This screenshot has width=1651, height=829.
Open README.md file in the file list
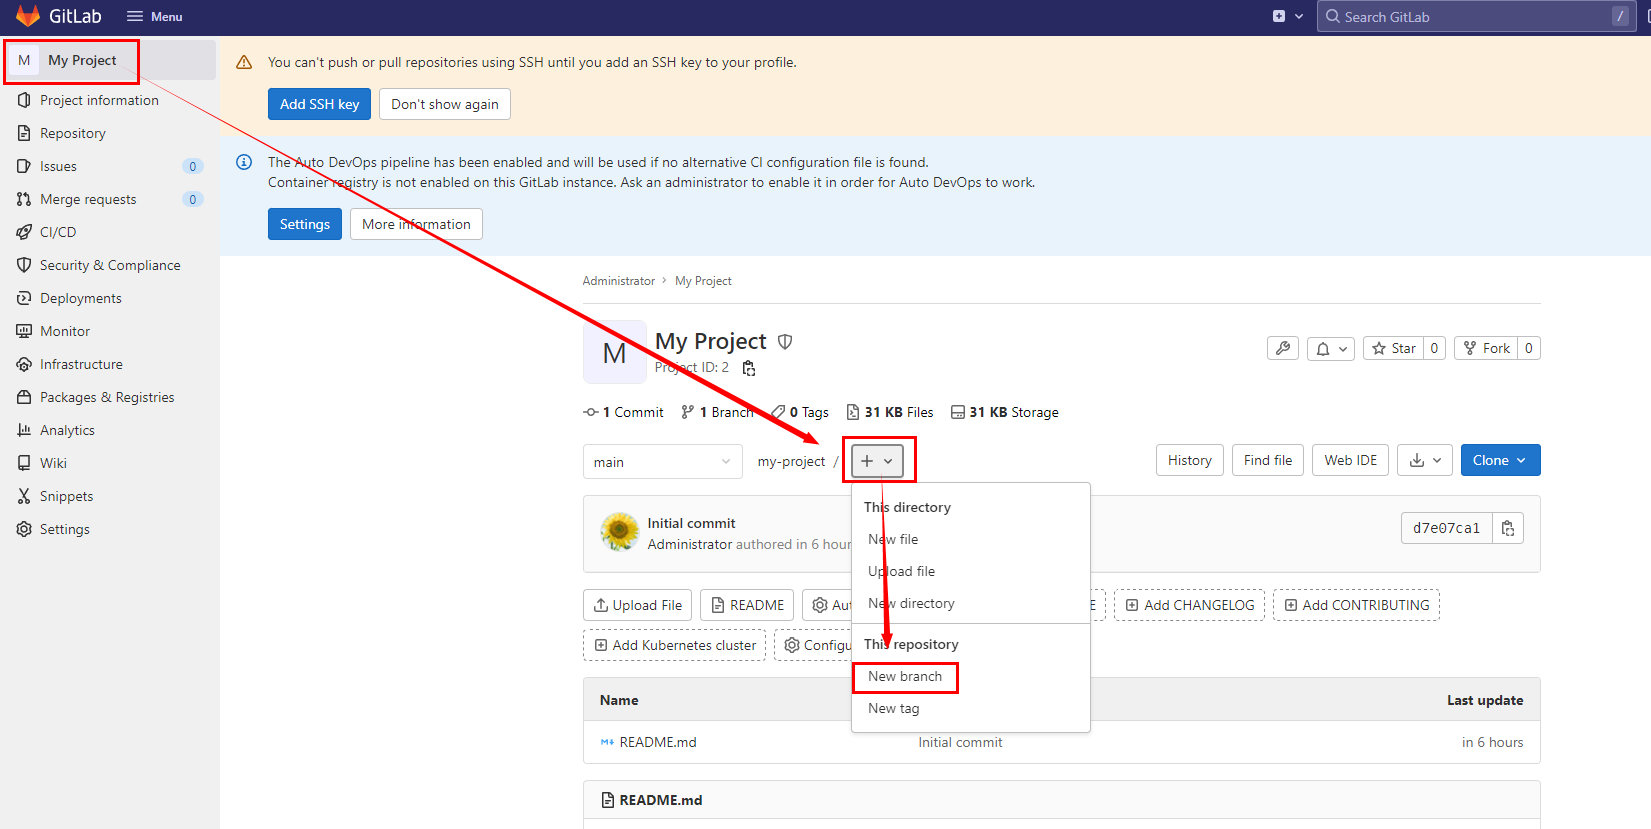[x=658, y=742]
